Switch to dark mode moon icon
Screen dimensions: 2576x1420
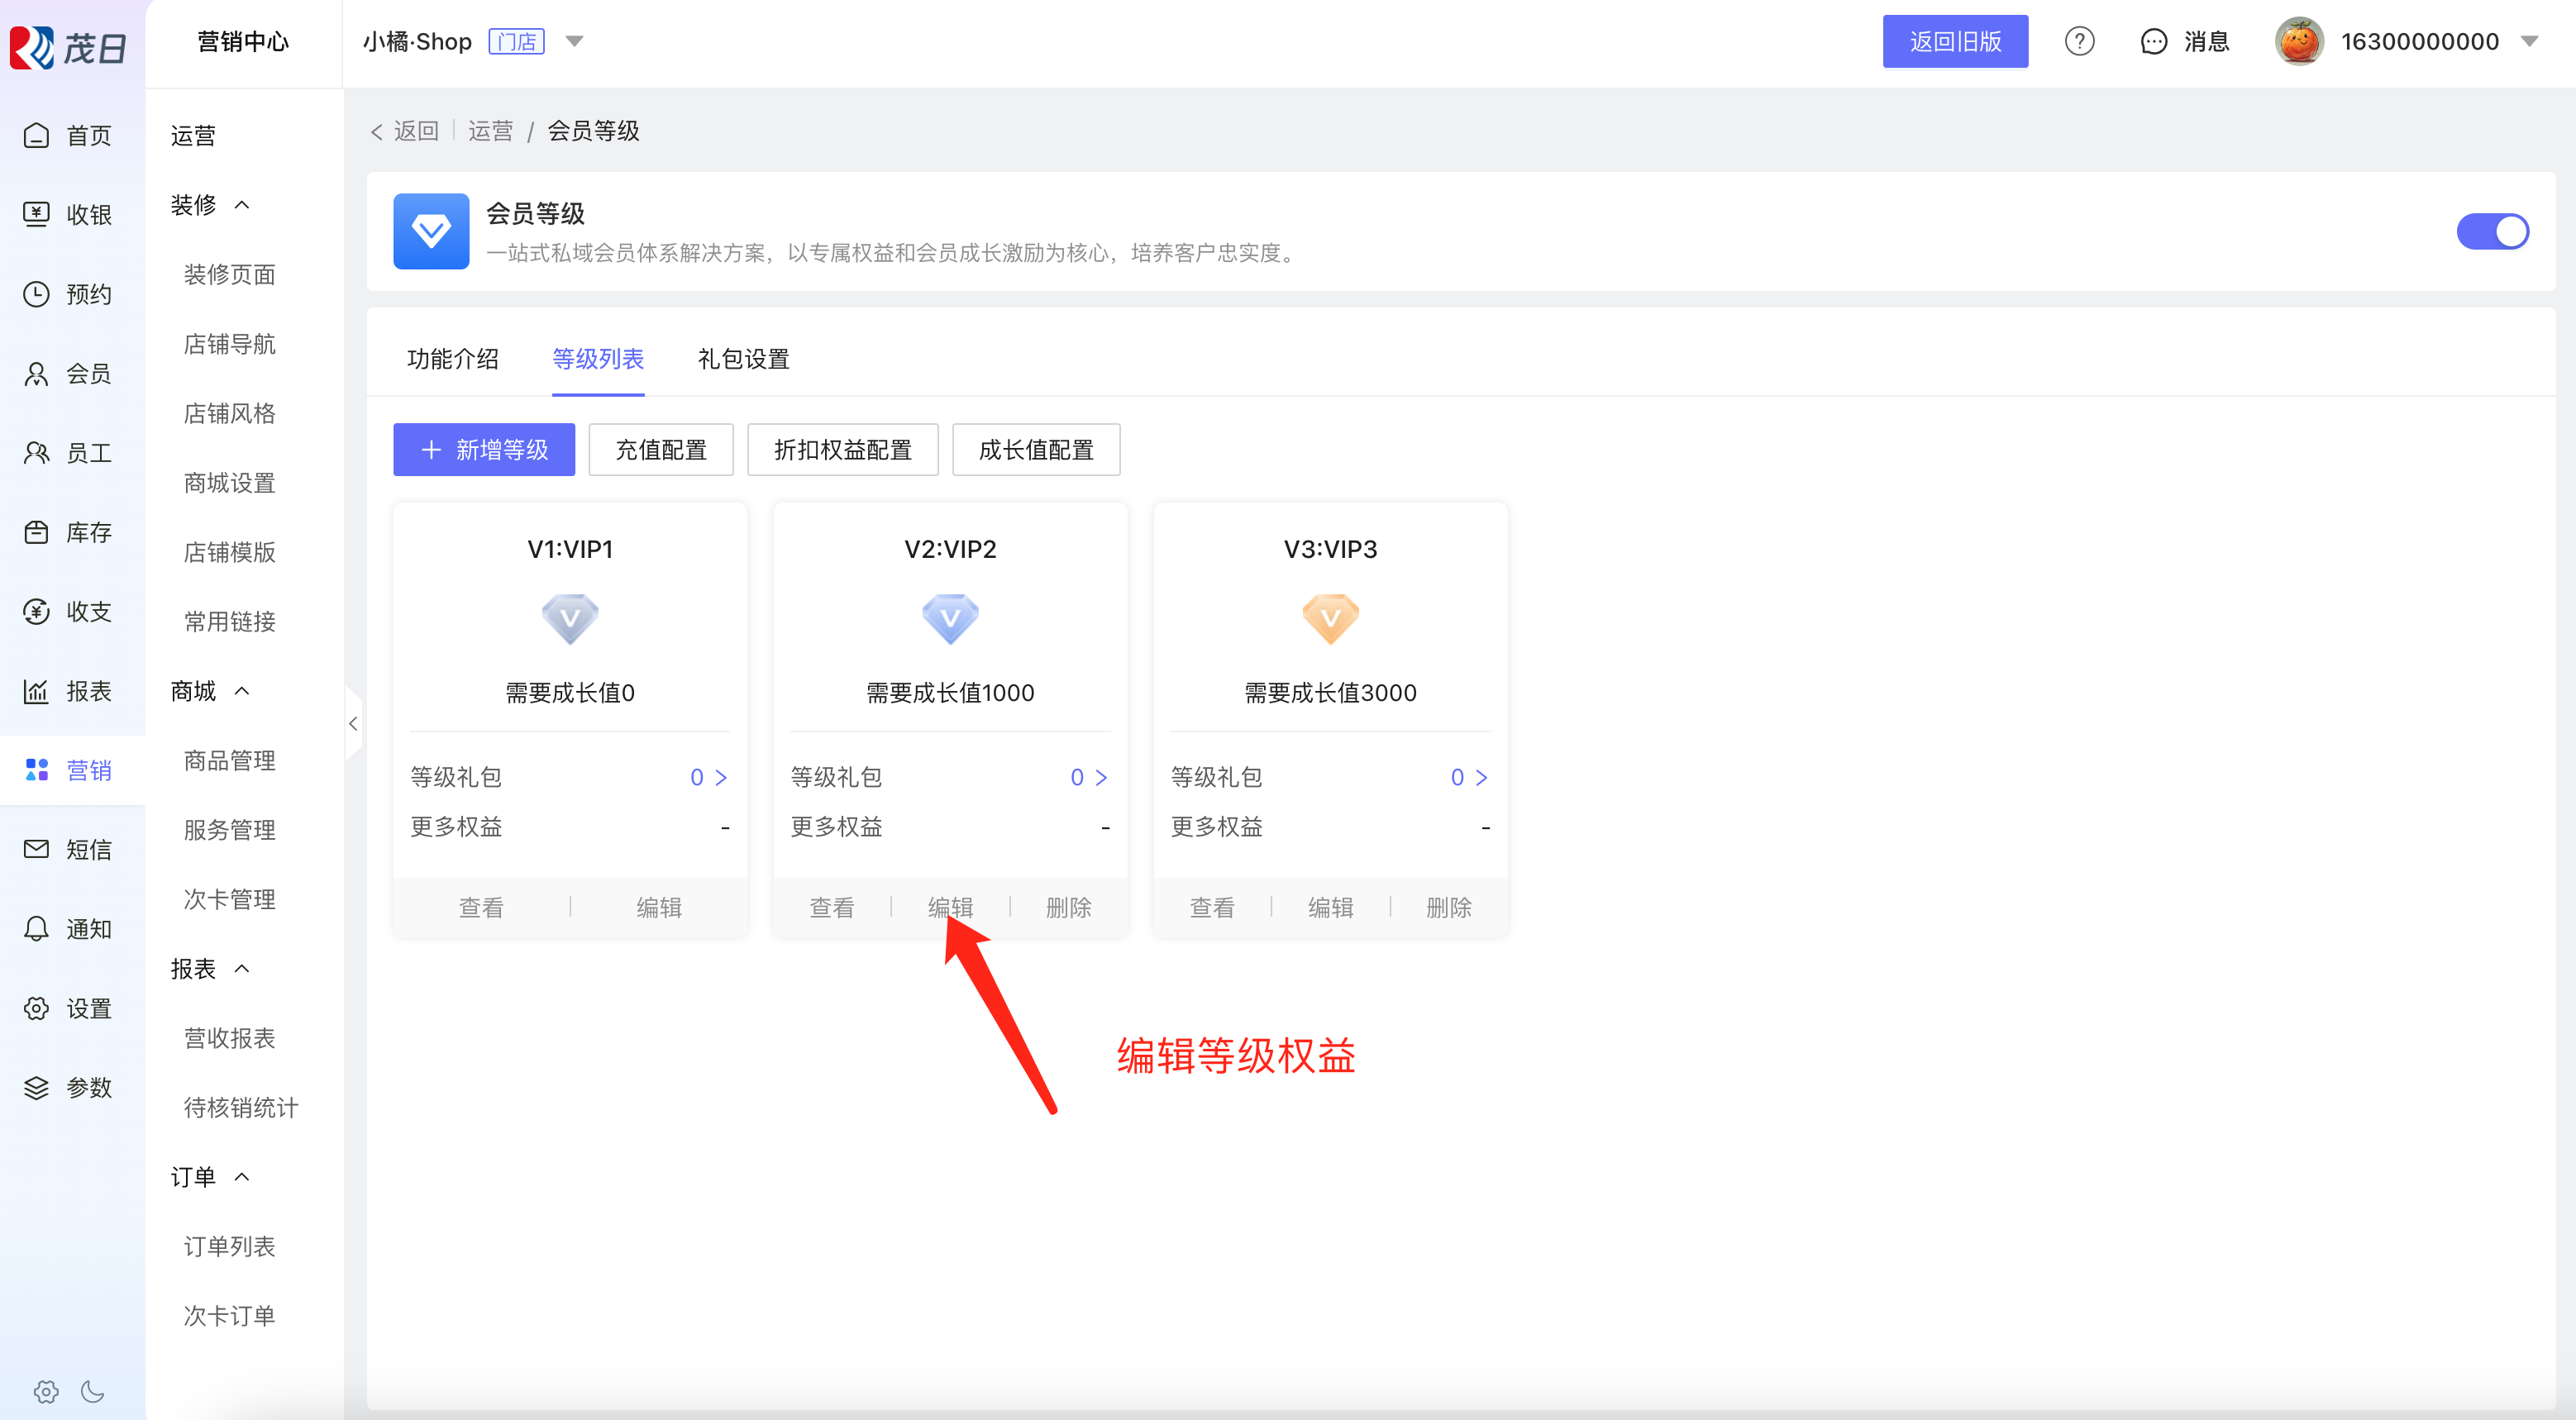(93, 1391)
